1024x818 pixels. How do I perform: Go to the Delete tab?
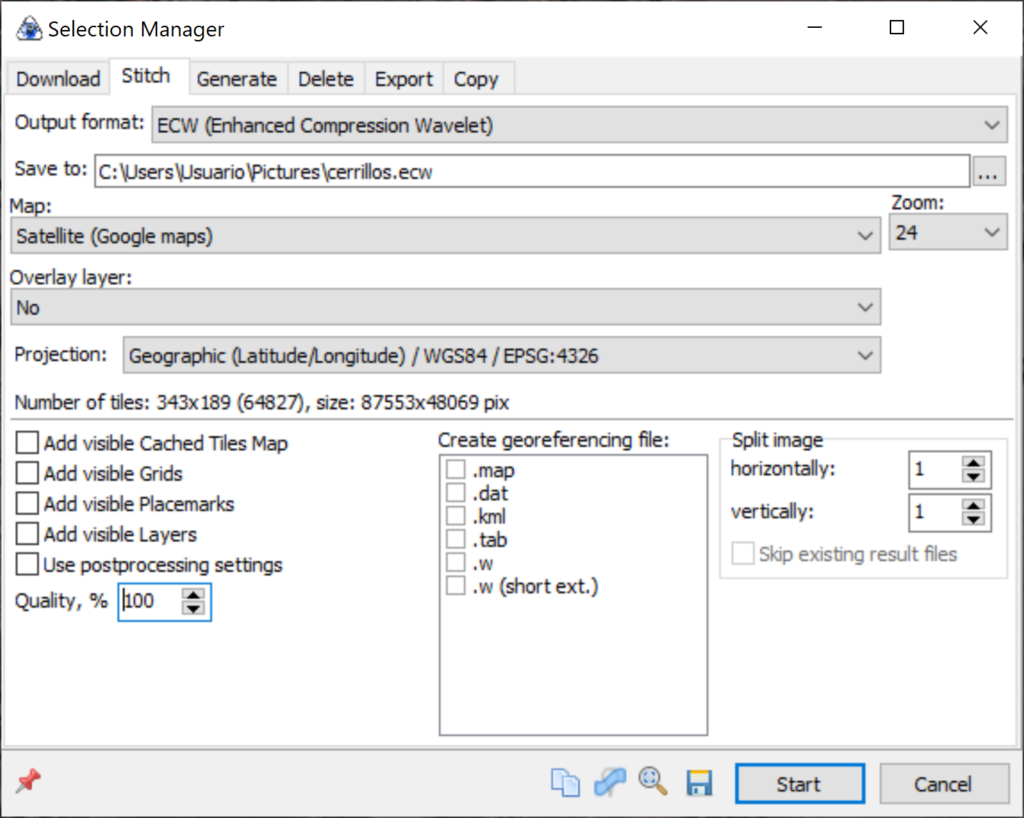coord(326,79)
